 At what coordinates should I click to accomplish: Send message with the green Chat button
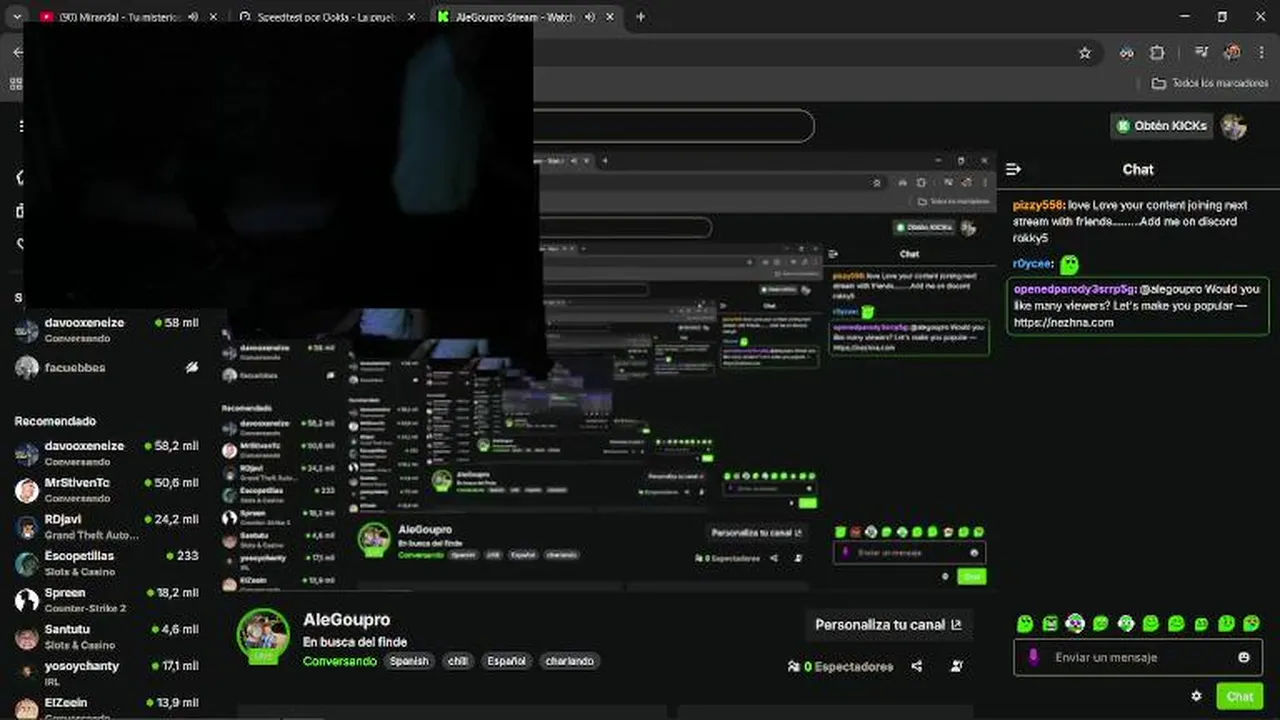pyautogui.click(x=1240, y=696)
